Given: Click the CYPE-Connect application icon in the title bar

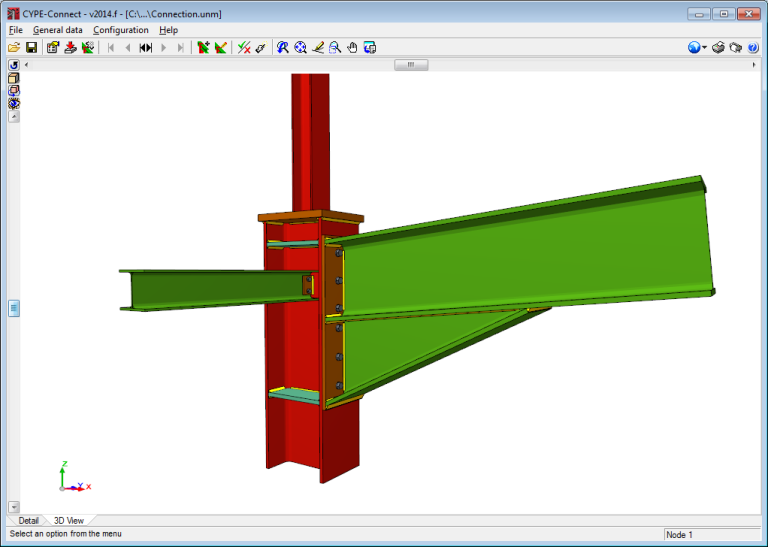Looking at the screenshot, I should coord(13,14).
